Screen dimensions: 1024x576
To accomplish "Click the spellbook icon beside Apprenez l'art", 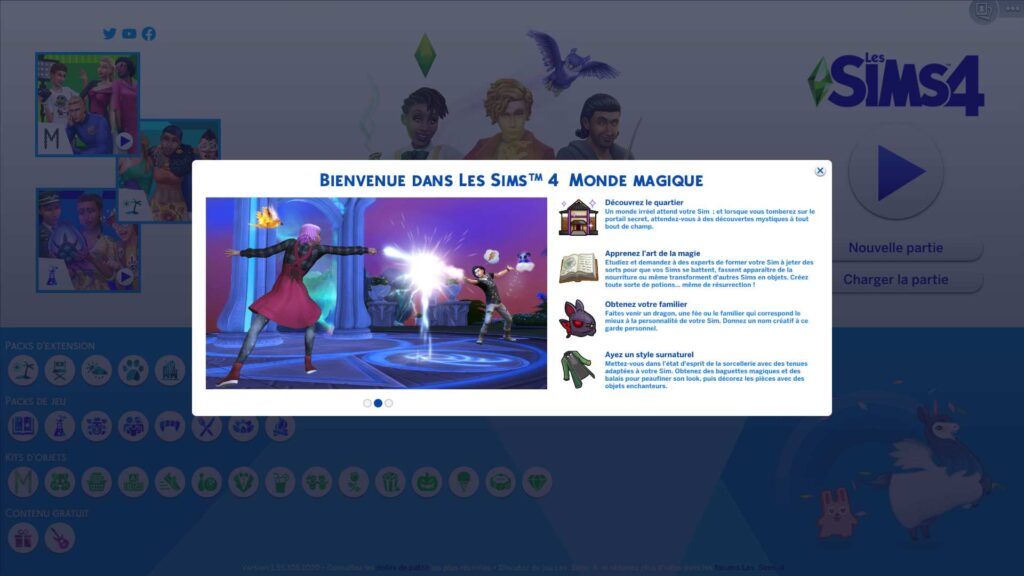I will coord(578,268).
